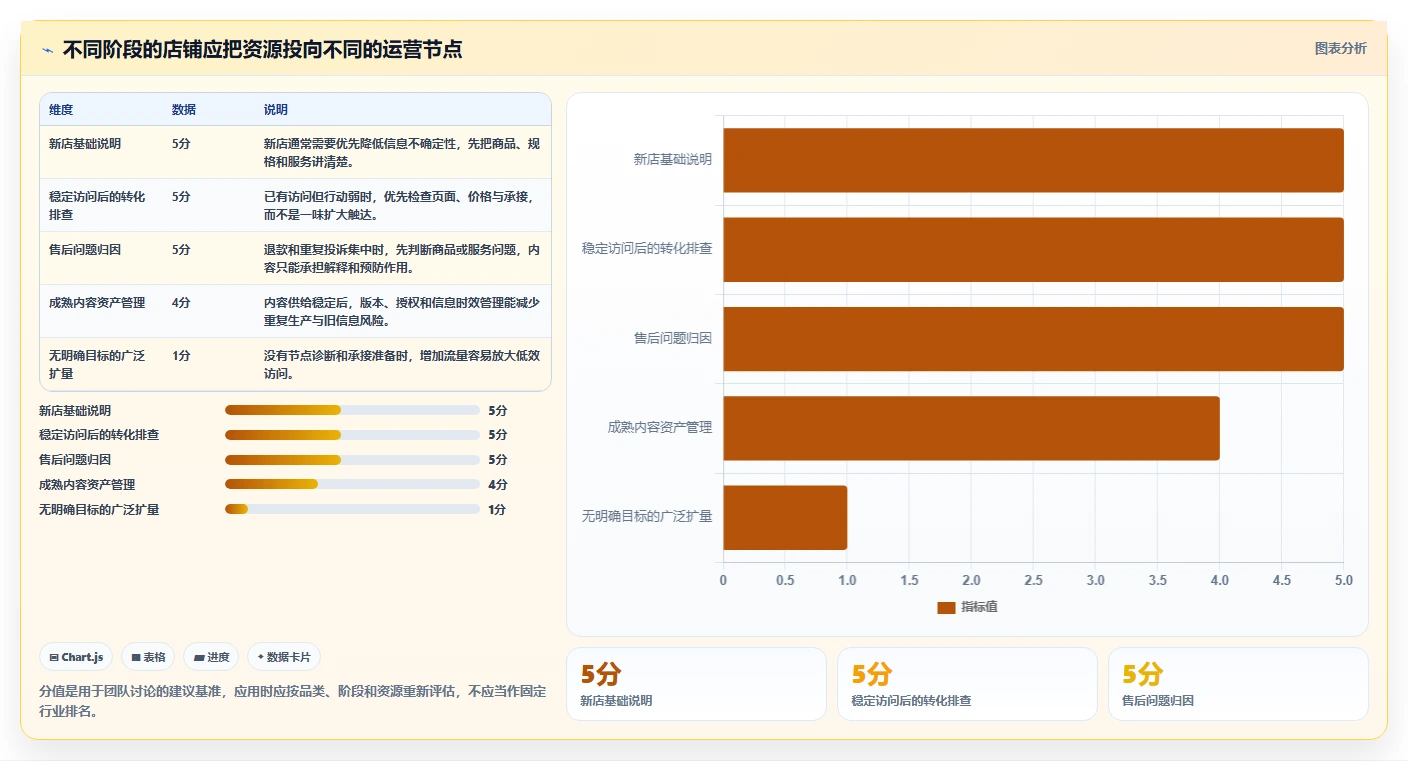Open the 售后问题归因 5分 data card
Screen dimensions: 1408x761
point(1238,684)
